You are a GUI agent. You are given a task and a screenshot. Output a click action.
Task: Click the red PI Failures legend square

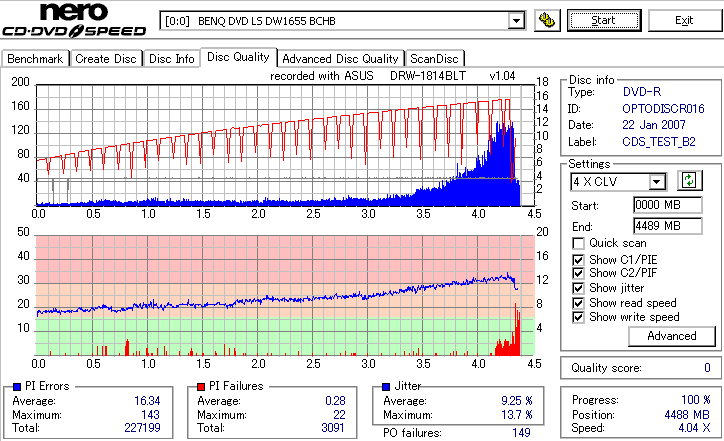[x=201, y=387]
